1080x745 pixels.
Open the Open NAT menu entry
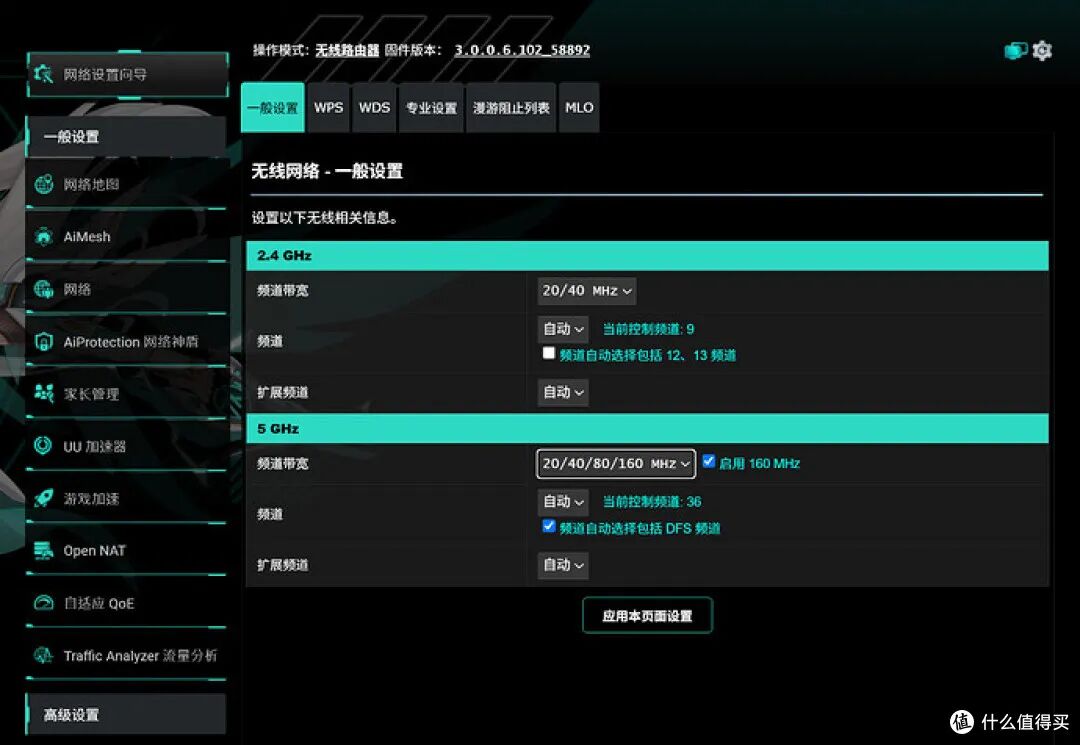(127, 551)
